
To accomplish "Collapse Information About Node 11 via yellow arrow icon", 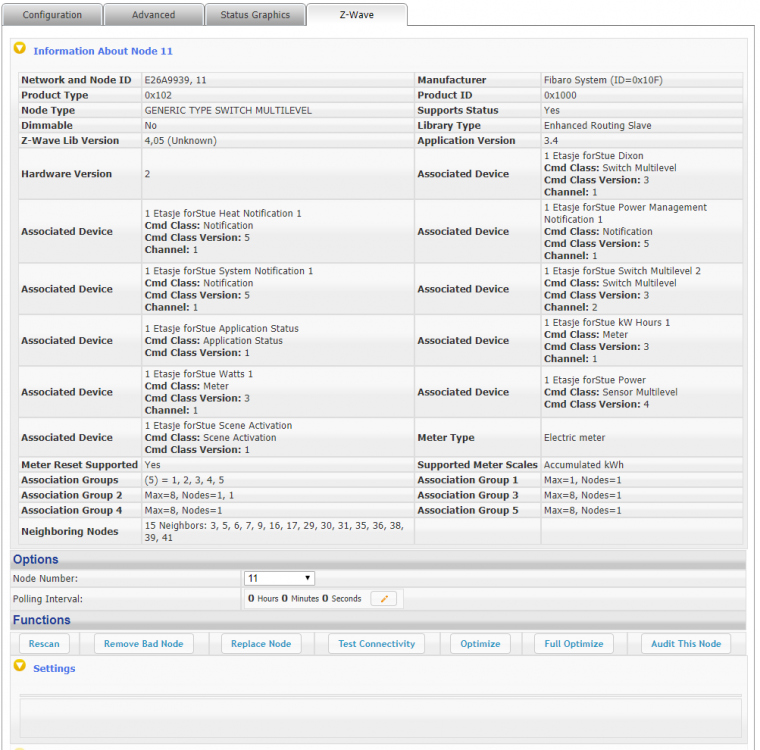I will coord(19,48).
